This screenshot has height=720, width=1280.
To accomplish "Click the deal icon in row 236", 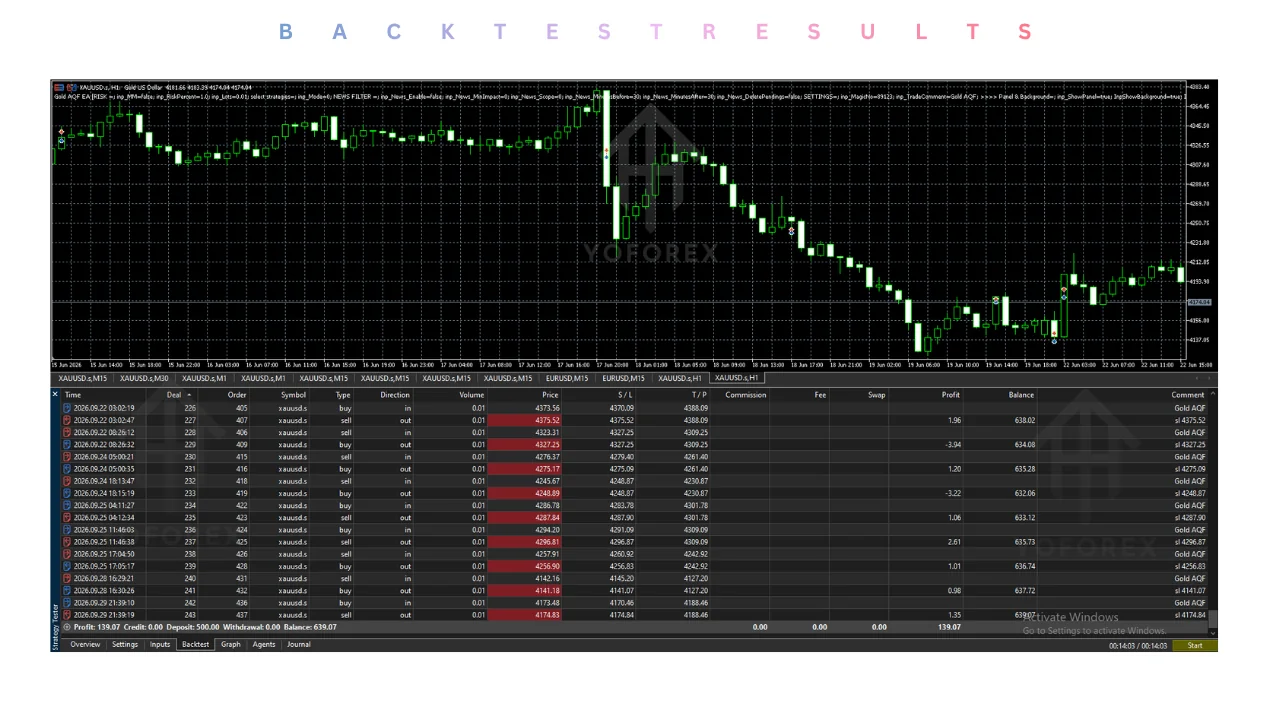I will coord(67,530).
